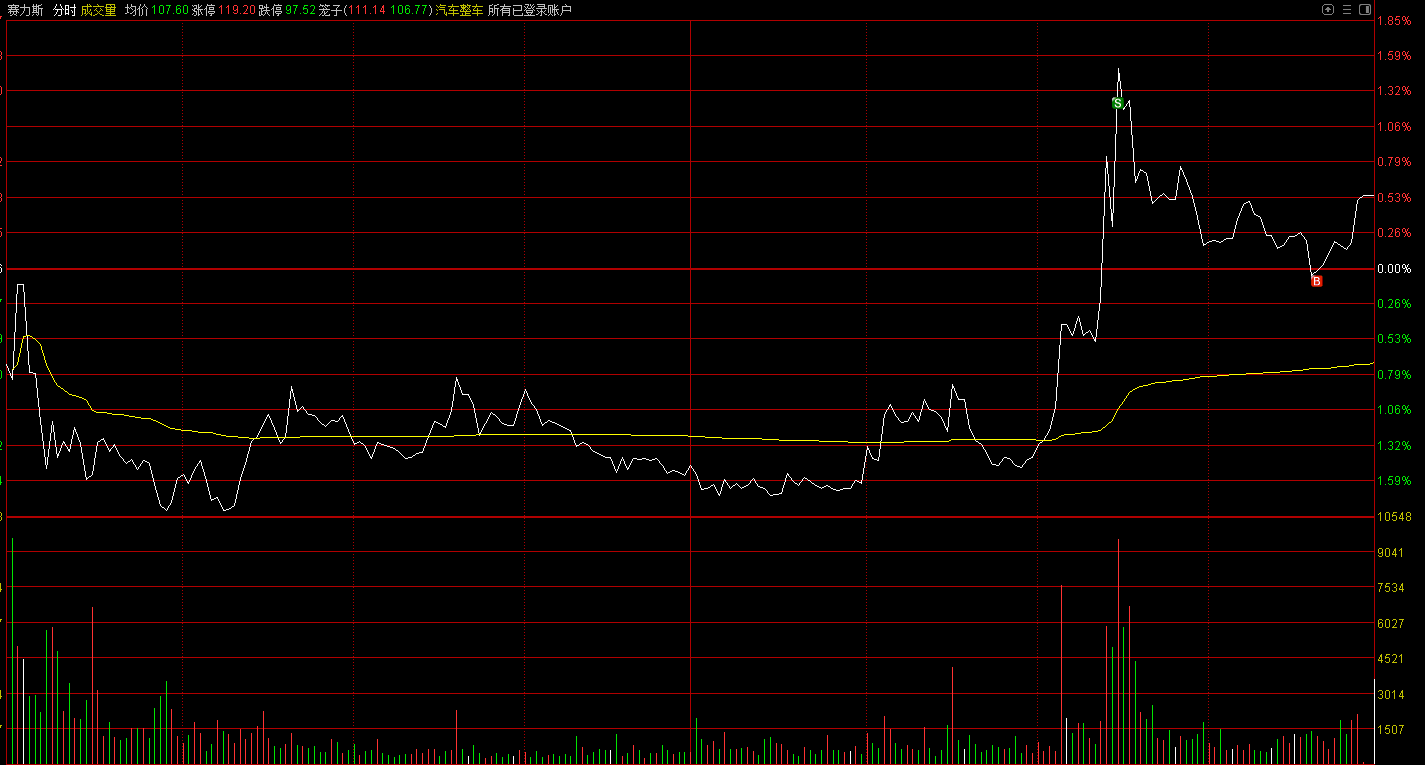Click the 所有已登录账户 account selector

529,10
